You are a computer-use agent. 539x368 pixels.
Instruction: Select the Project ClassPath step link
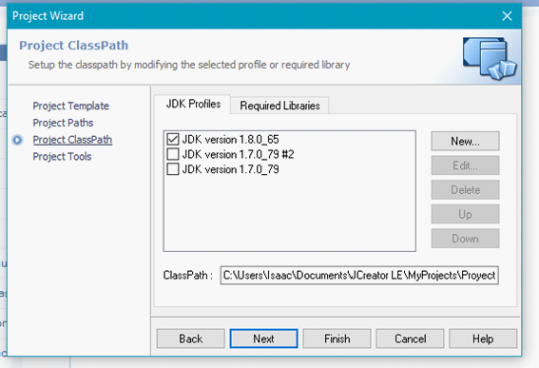[x=72, y=140]
